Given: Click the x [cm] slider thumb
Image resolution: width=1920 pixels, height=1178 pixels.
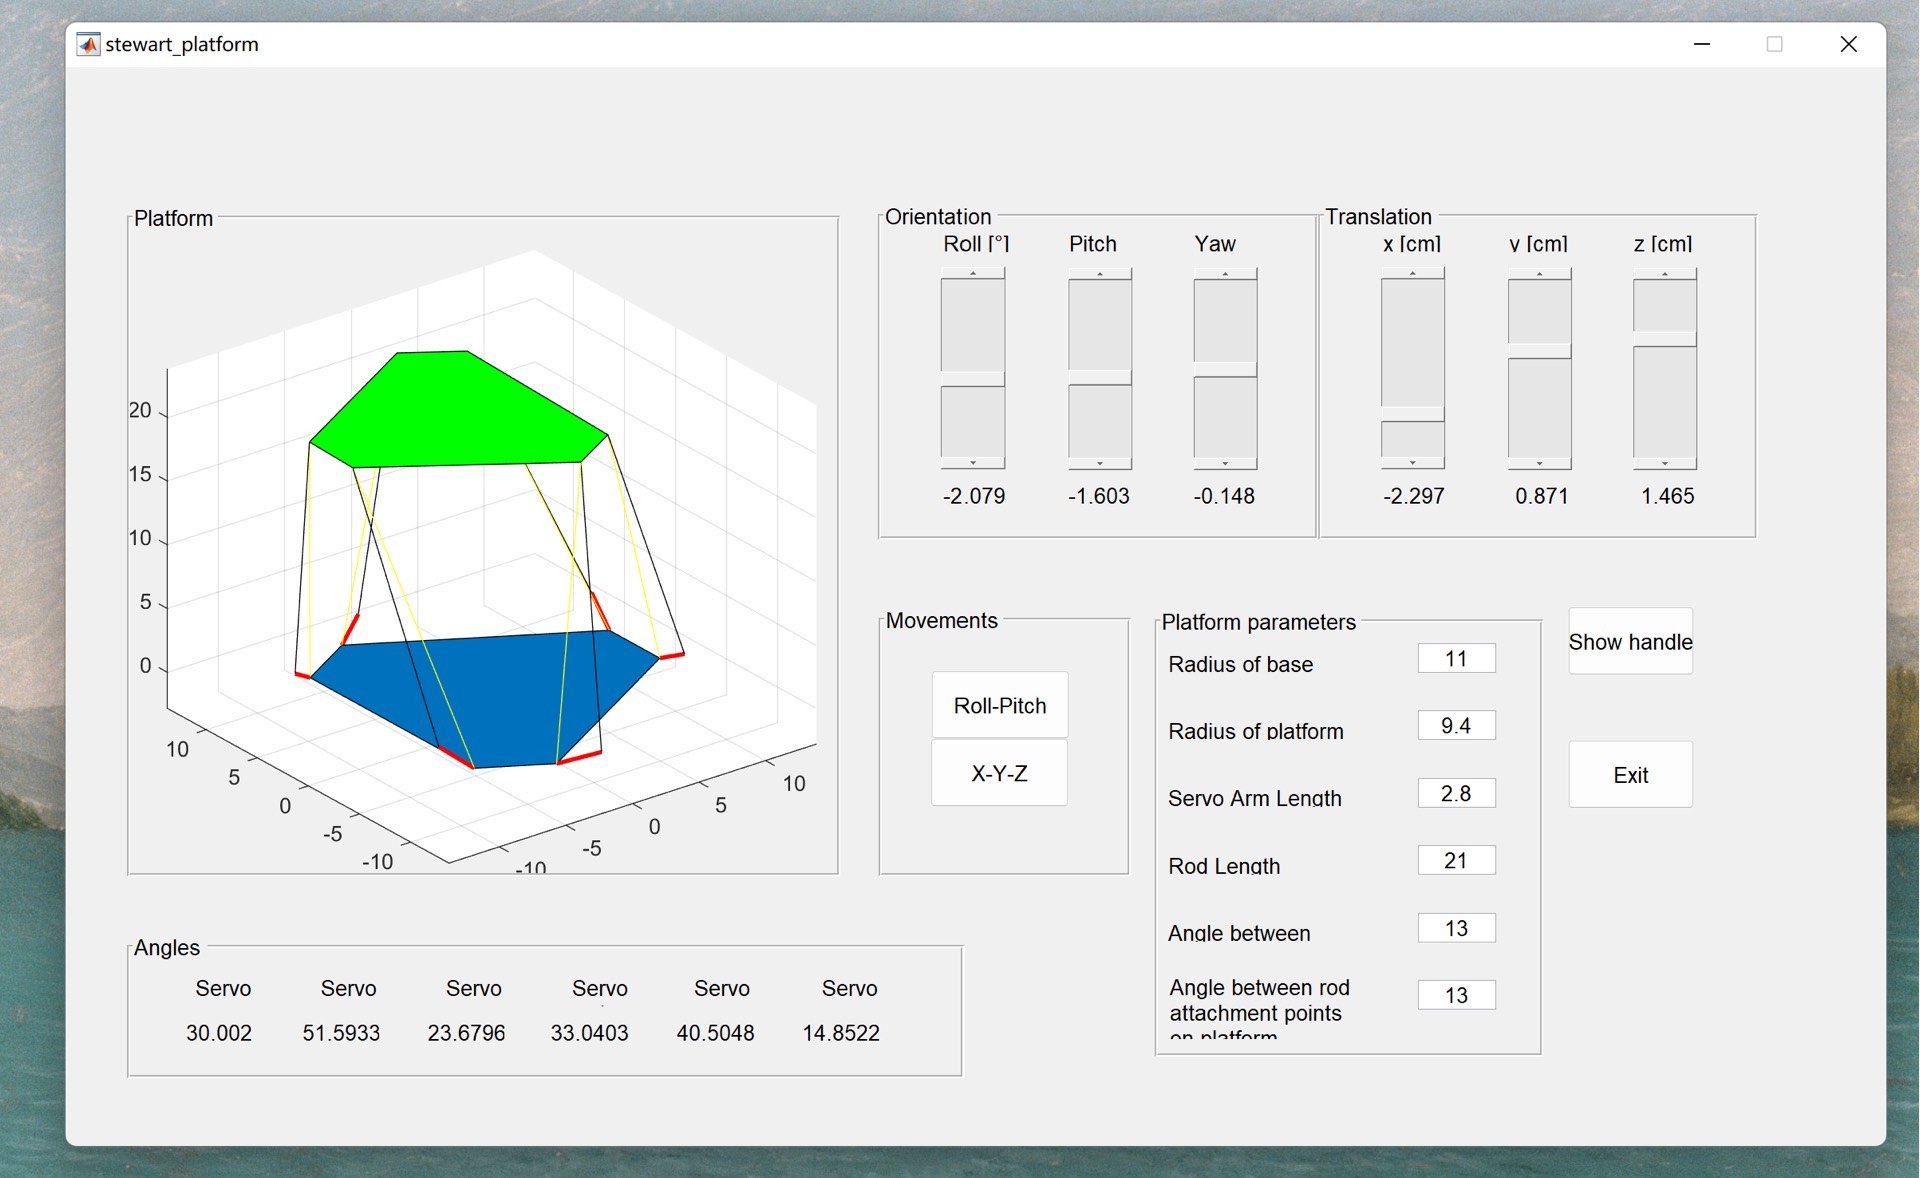Looking at the screenshot, I should 1412,414.
